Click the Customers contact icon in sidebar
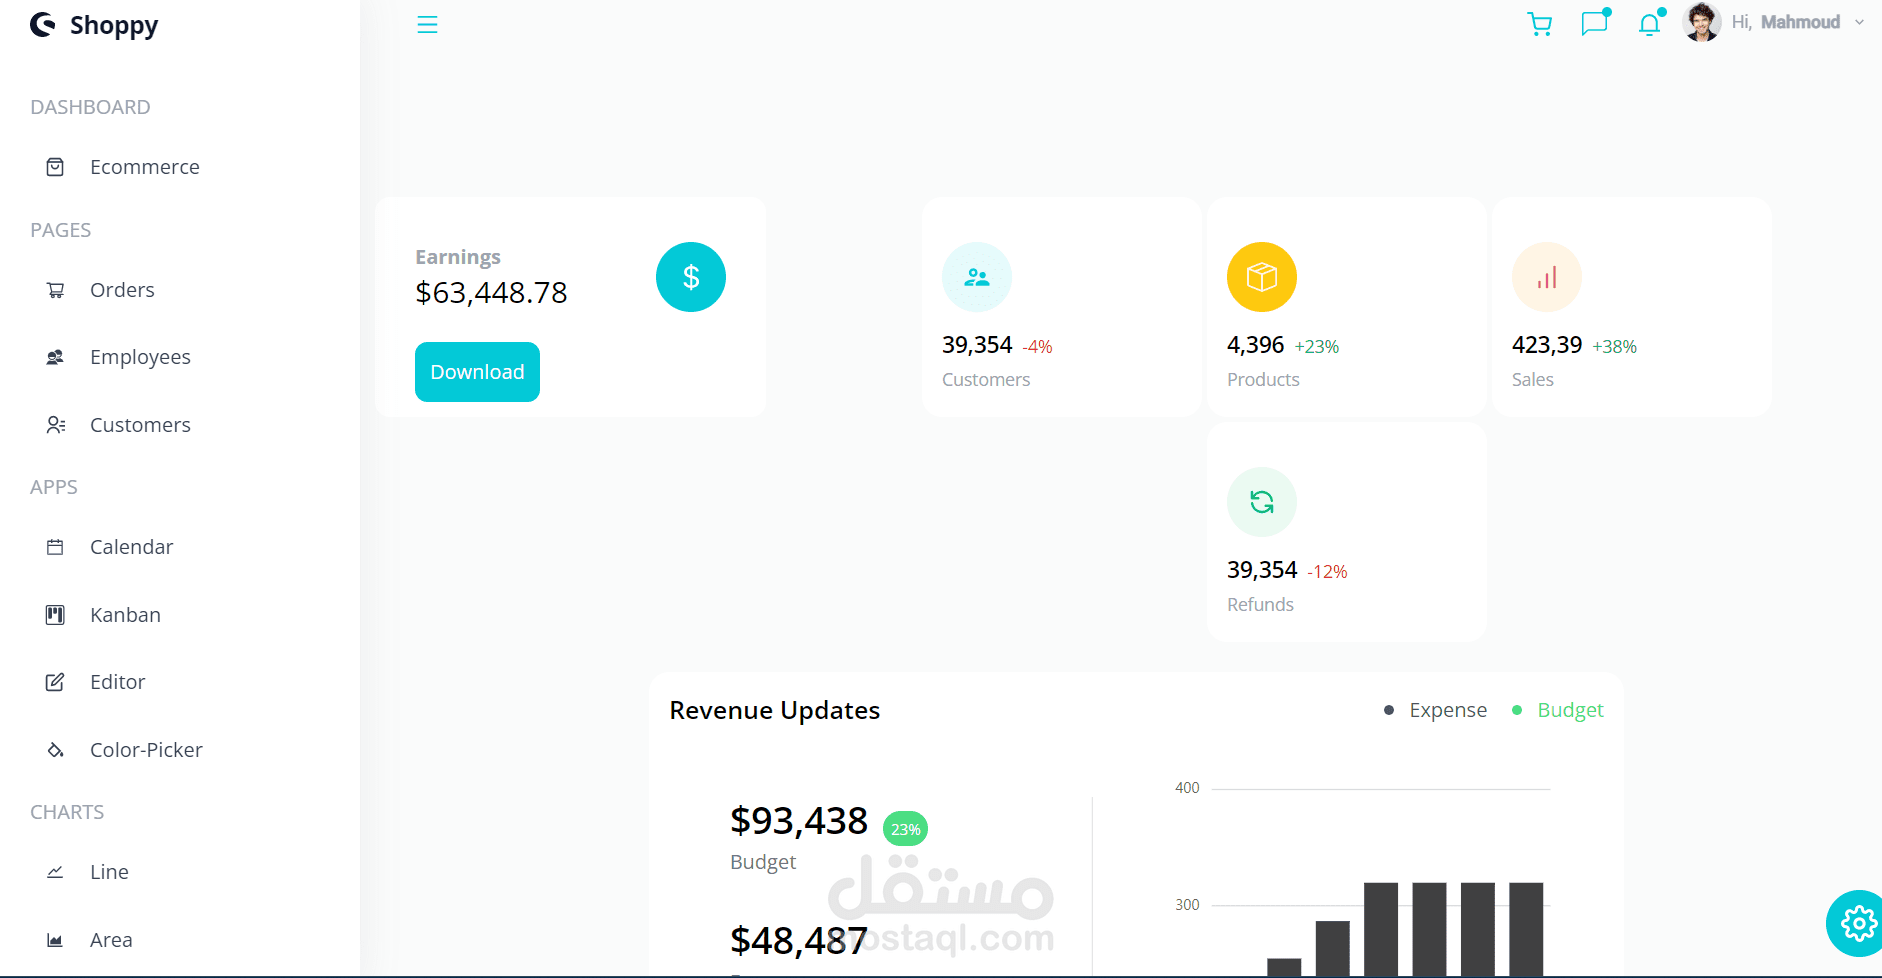1882x978 pixels. pyautogui.click(x=55, y=425)
